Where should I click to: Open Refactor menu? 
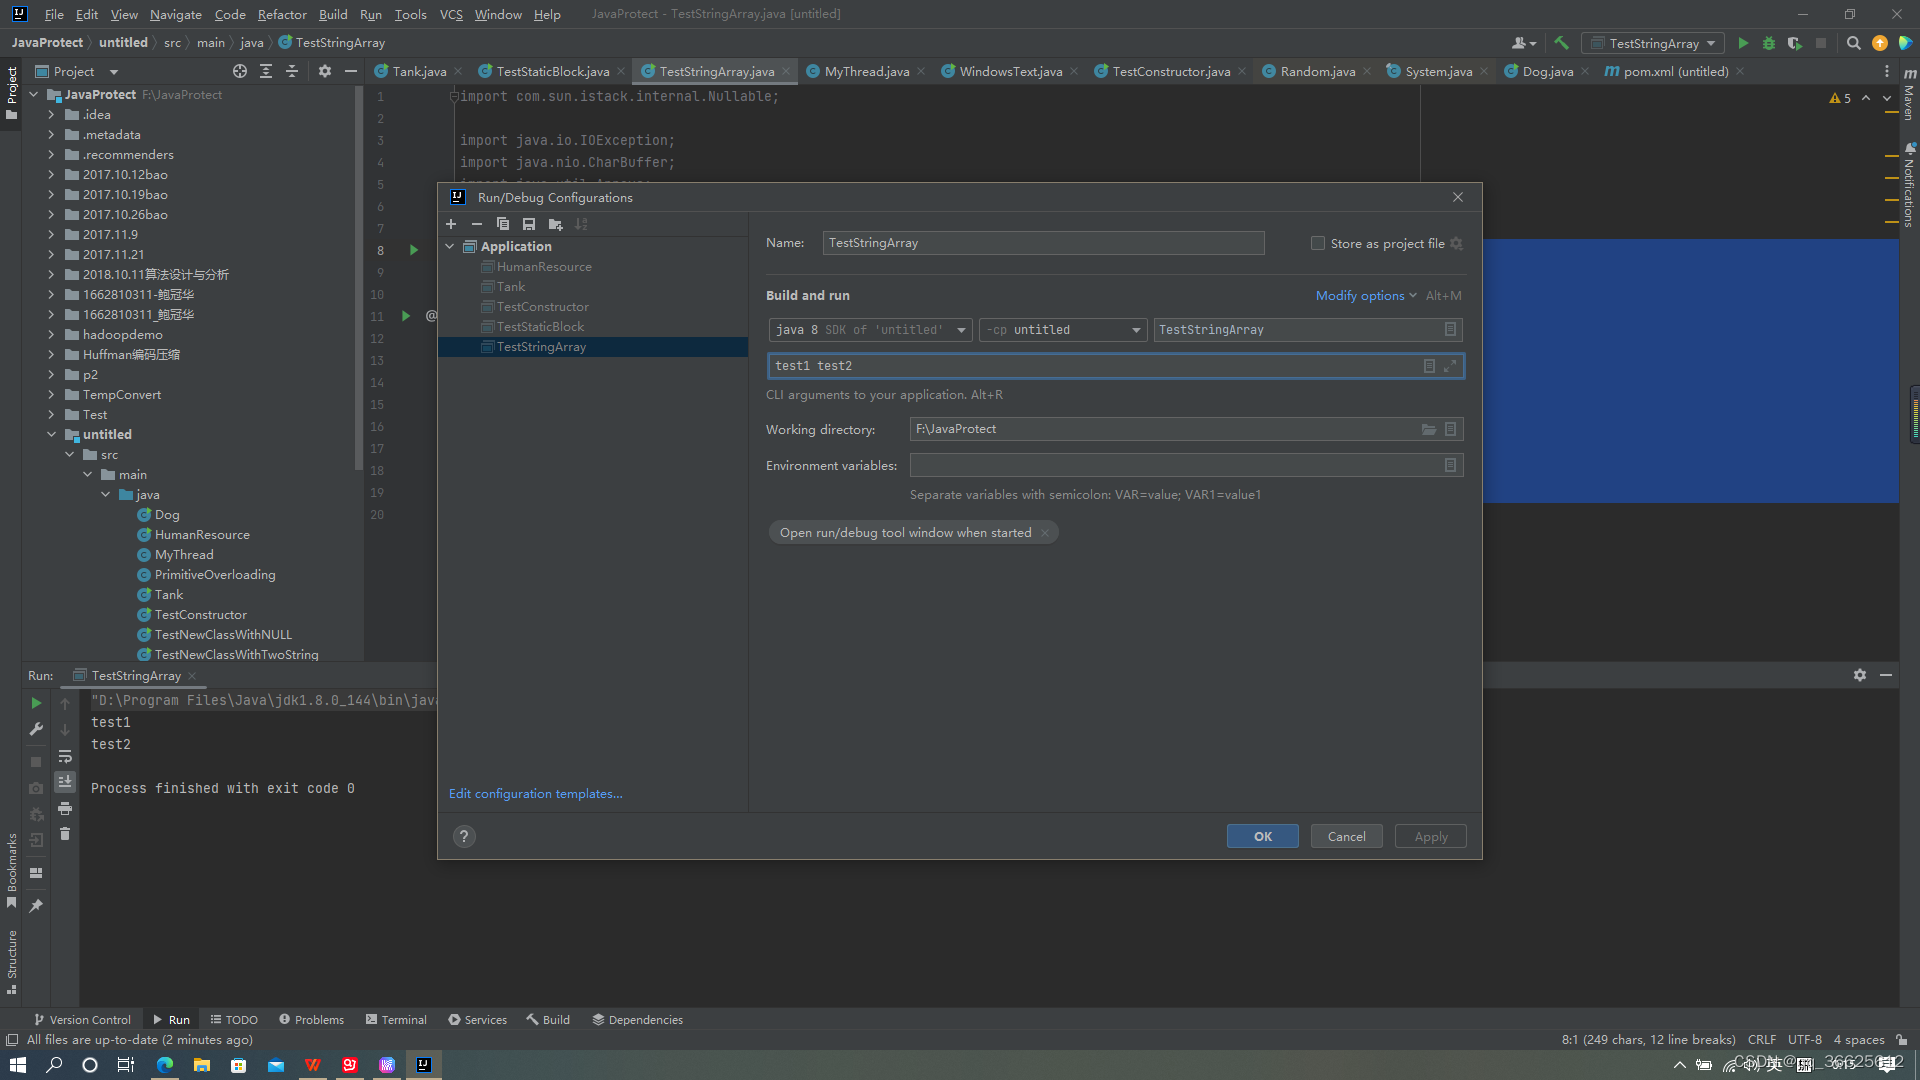pos(282,14)
